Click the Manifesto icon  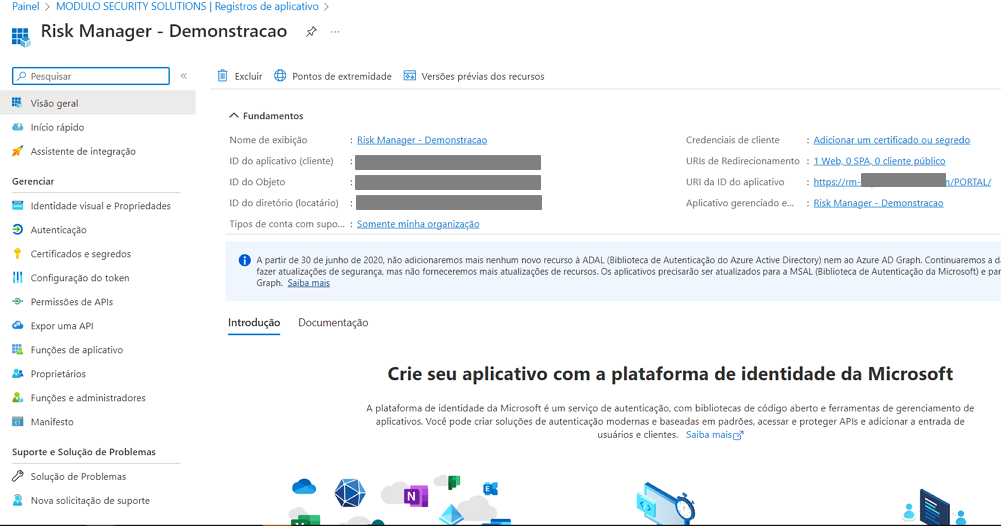click(x=17, y=421)
